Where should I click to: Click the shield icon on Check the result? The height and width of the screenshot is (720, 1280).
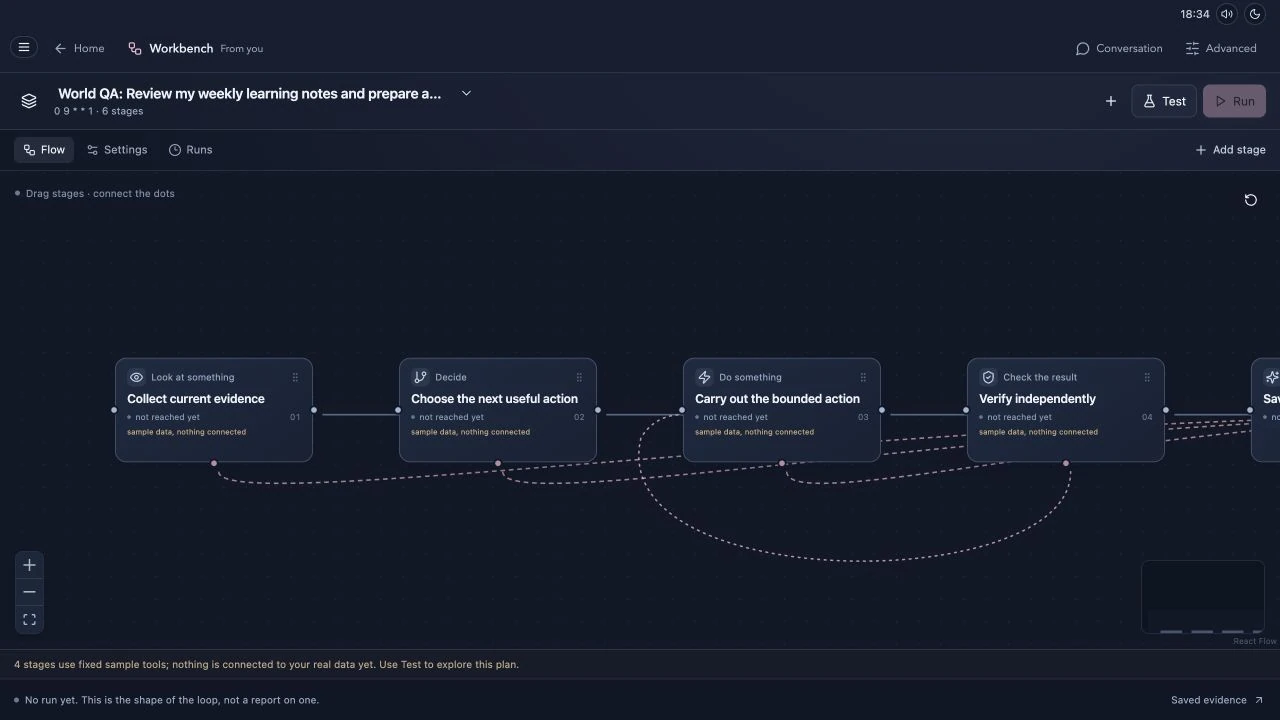[x=988, y=377]
